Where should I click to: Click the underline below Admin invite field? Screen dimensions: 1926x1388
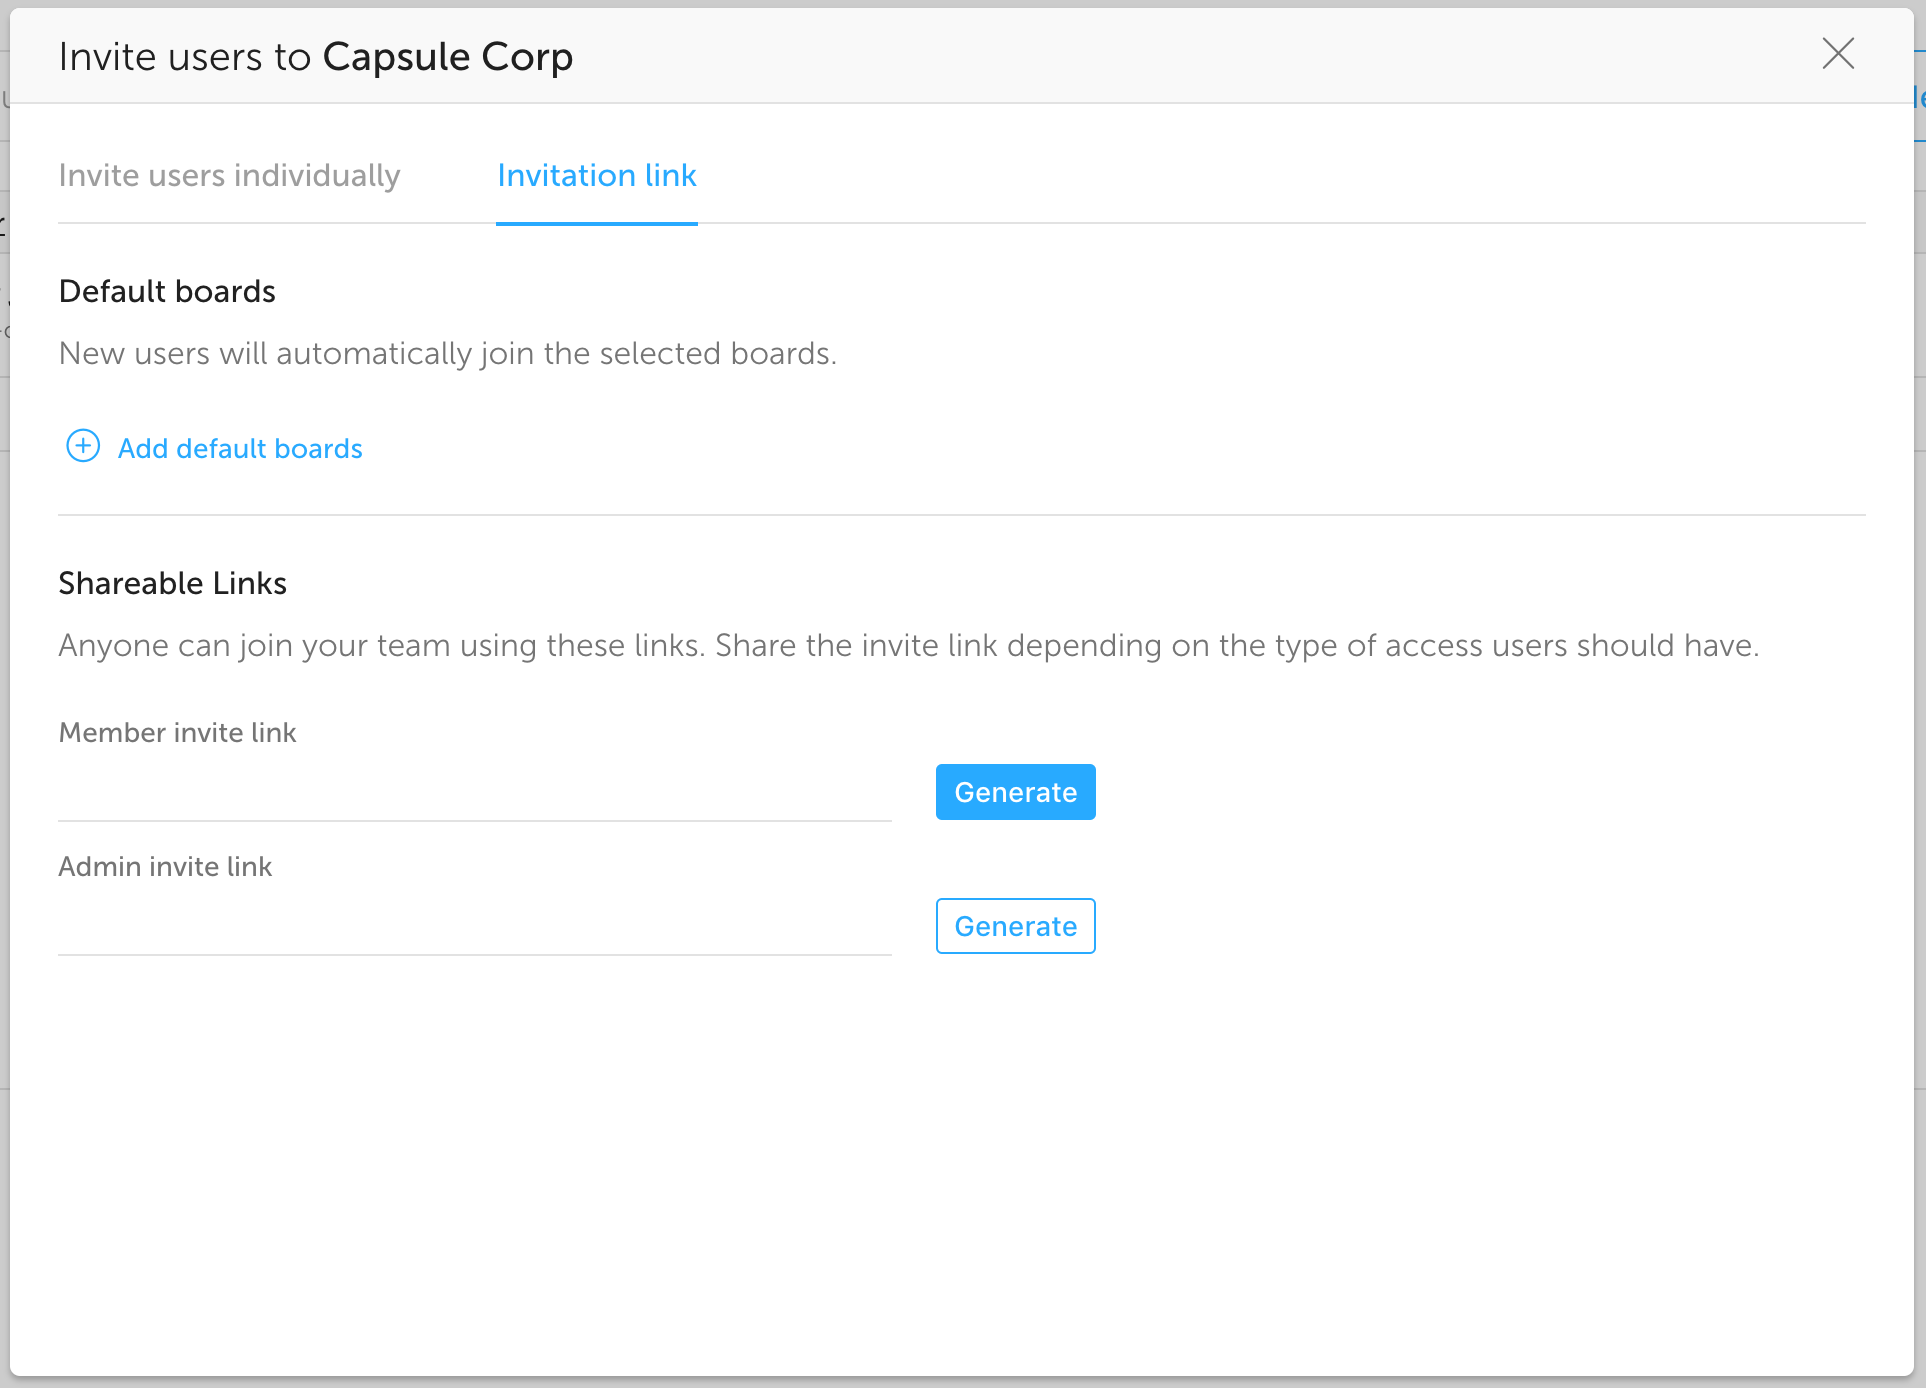pos(474,955)
